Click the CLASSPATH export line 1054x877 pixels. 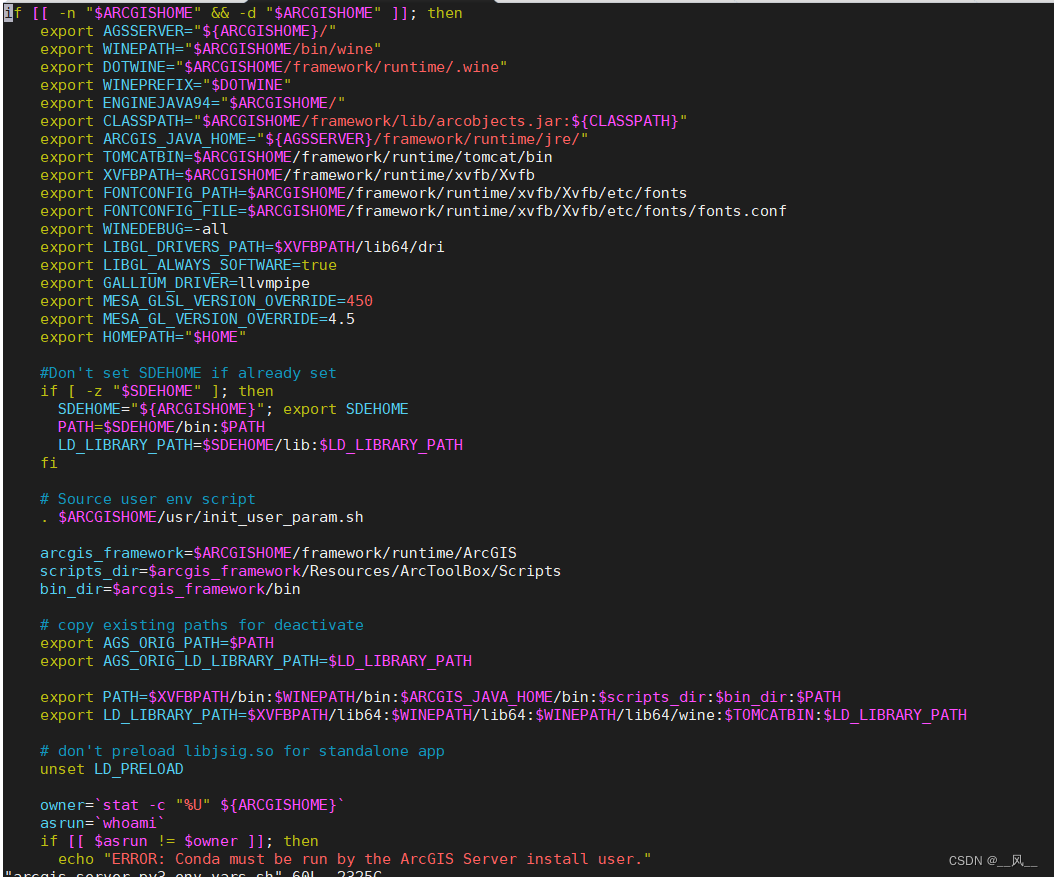coord(363,122)
